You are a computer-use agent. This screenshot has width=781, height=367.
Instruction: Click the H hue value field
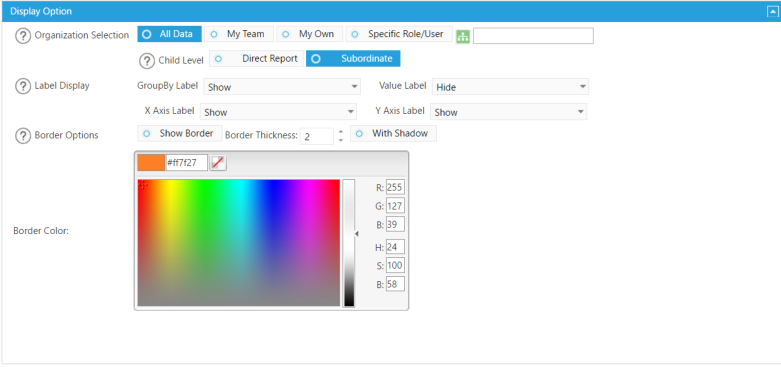395,247
